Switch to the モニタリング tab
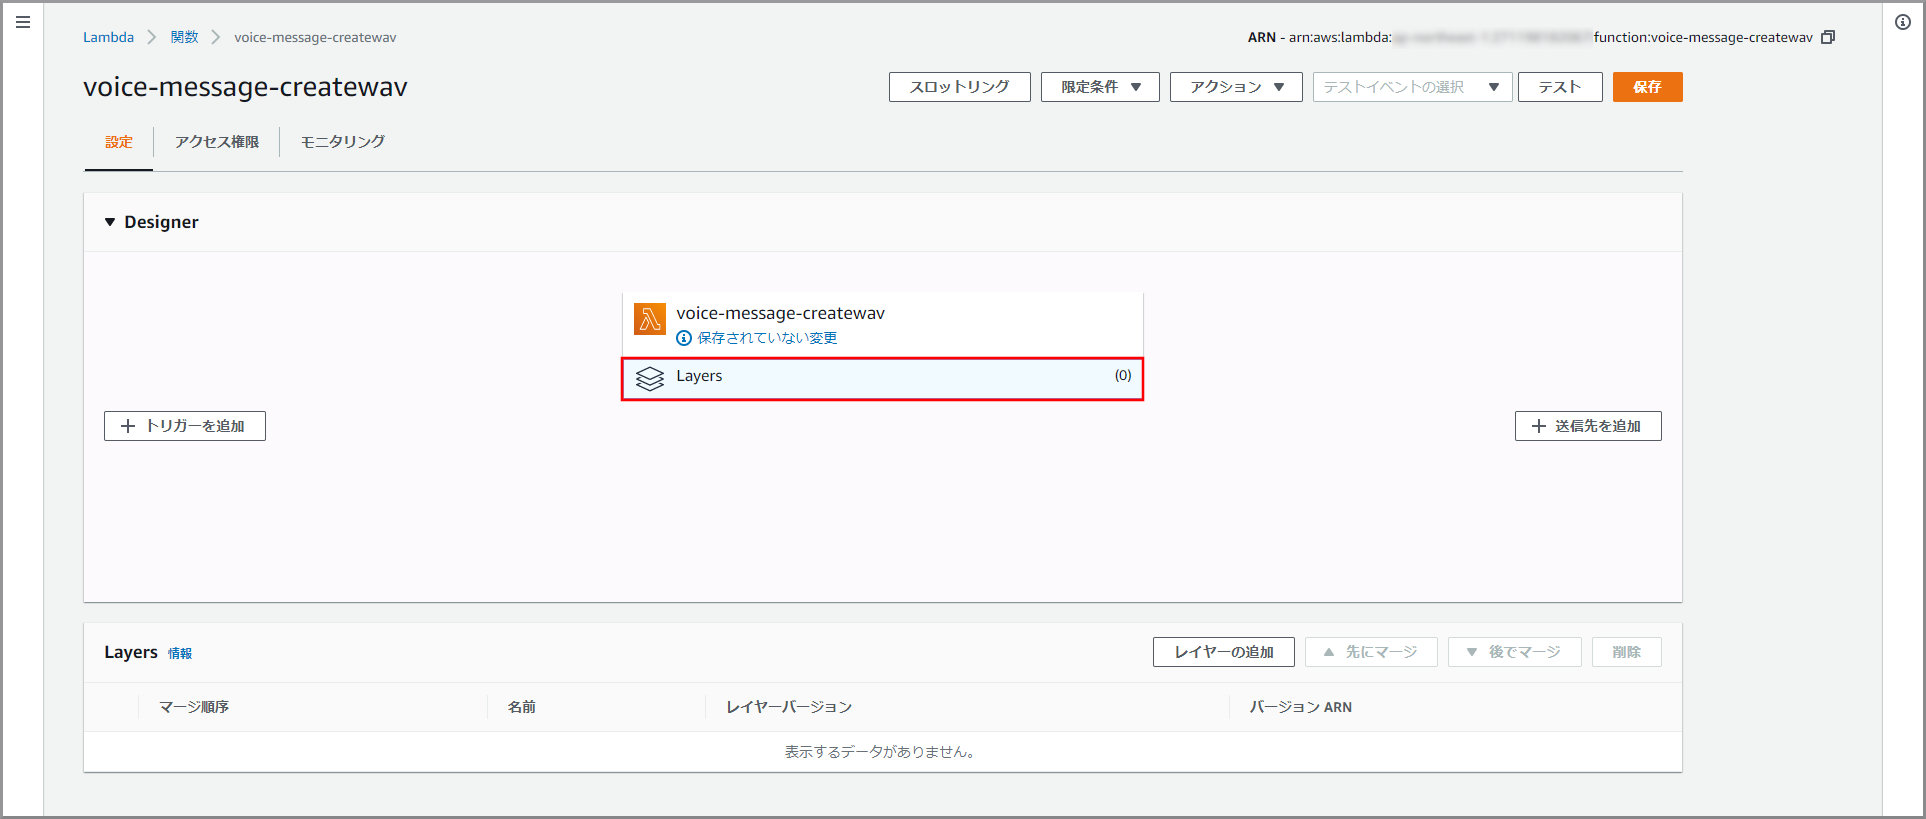Image resolution: width=1926 pixels, height=819 pixels. (x=343, y=142)
